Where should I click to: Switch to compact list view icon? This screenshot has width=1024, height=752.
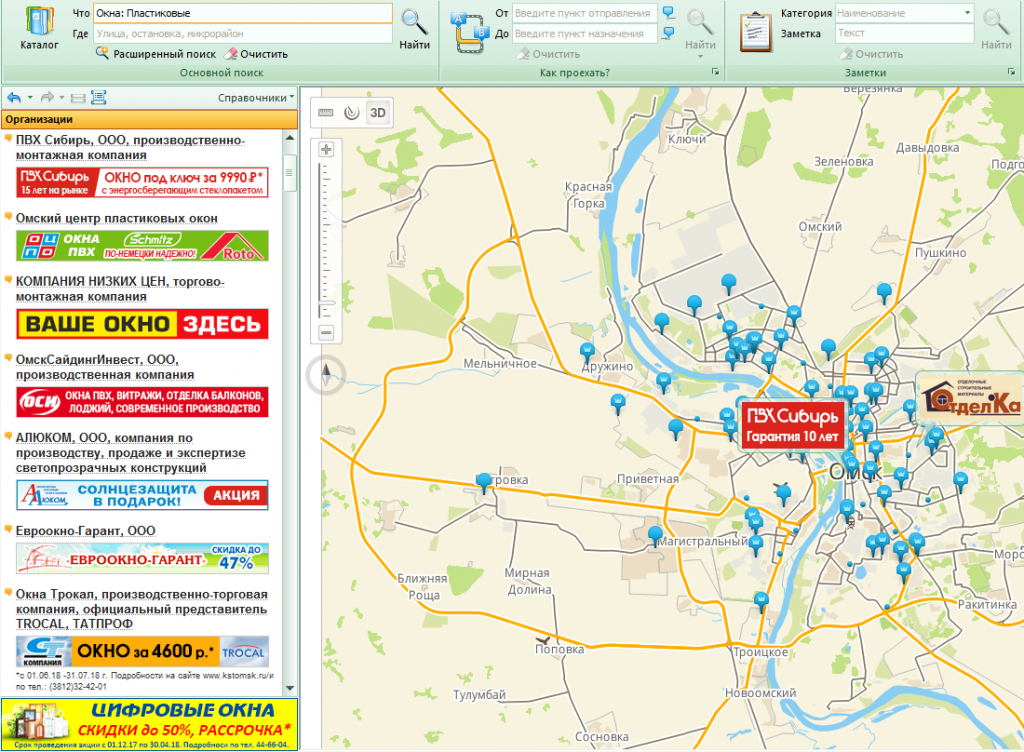78,99
